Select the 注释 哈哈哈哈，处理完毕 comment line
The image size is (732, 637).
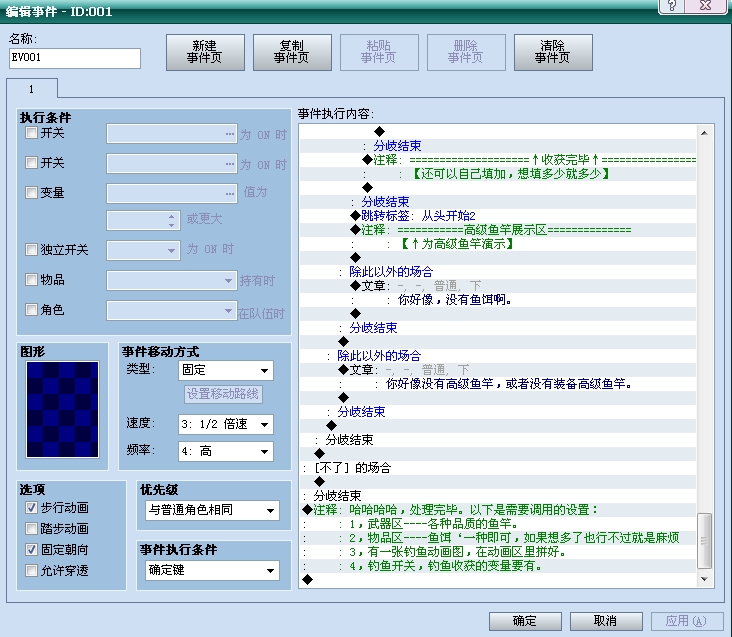click(x=498, y=510)
